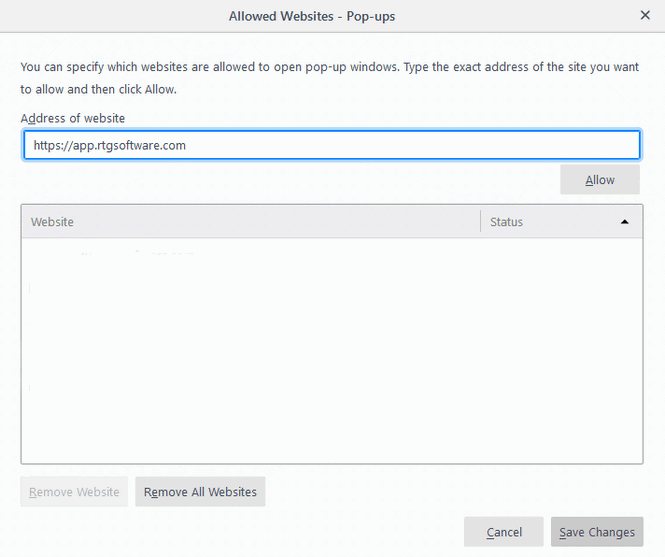Click the divider between Website and Status columns
Image resolution: width=665 pixels, height=557 pixels.
click(x=480, y=222)
